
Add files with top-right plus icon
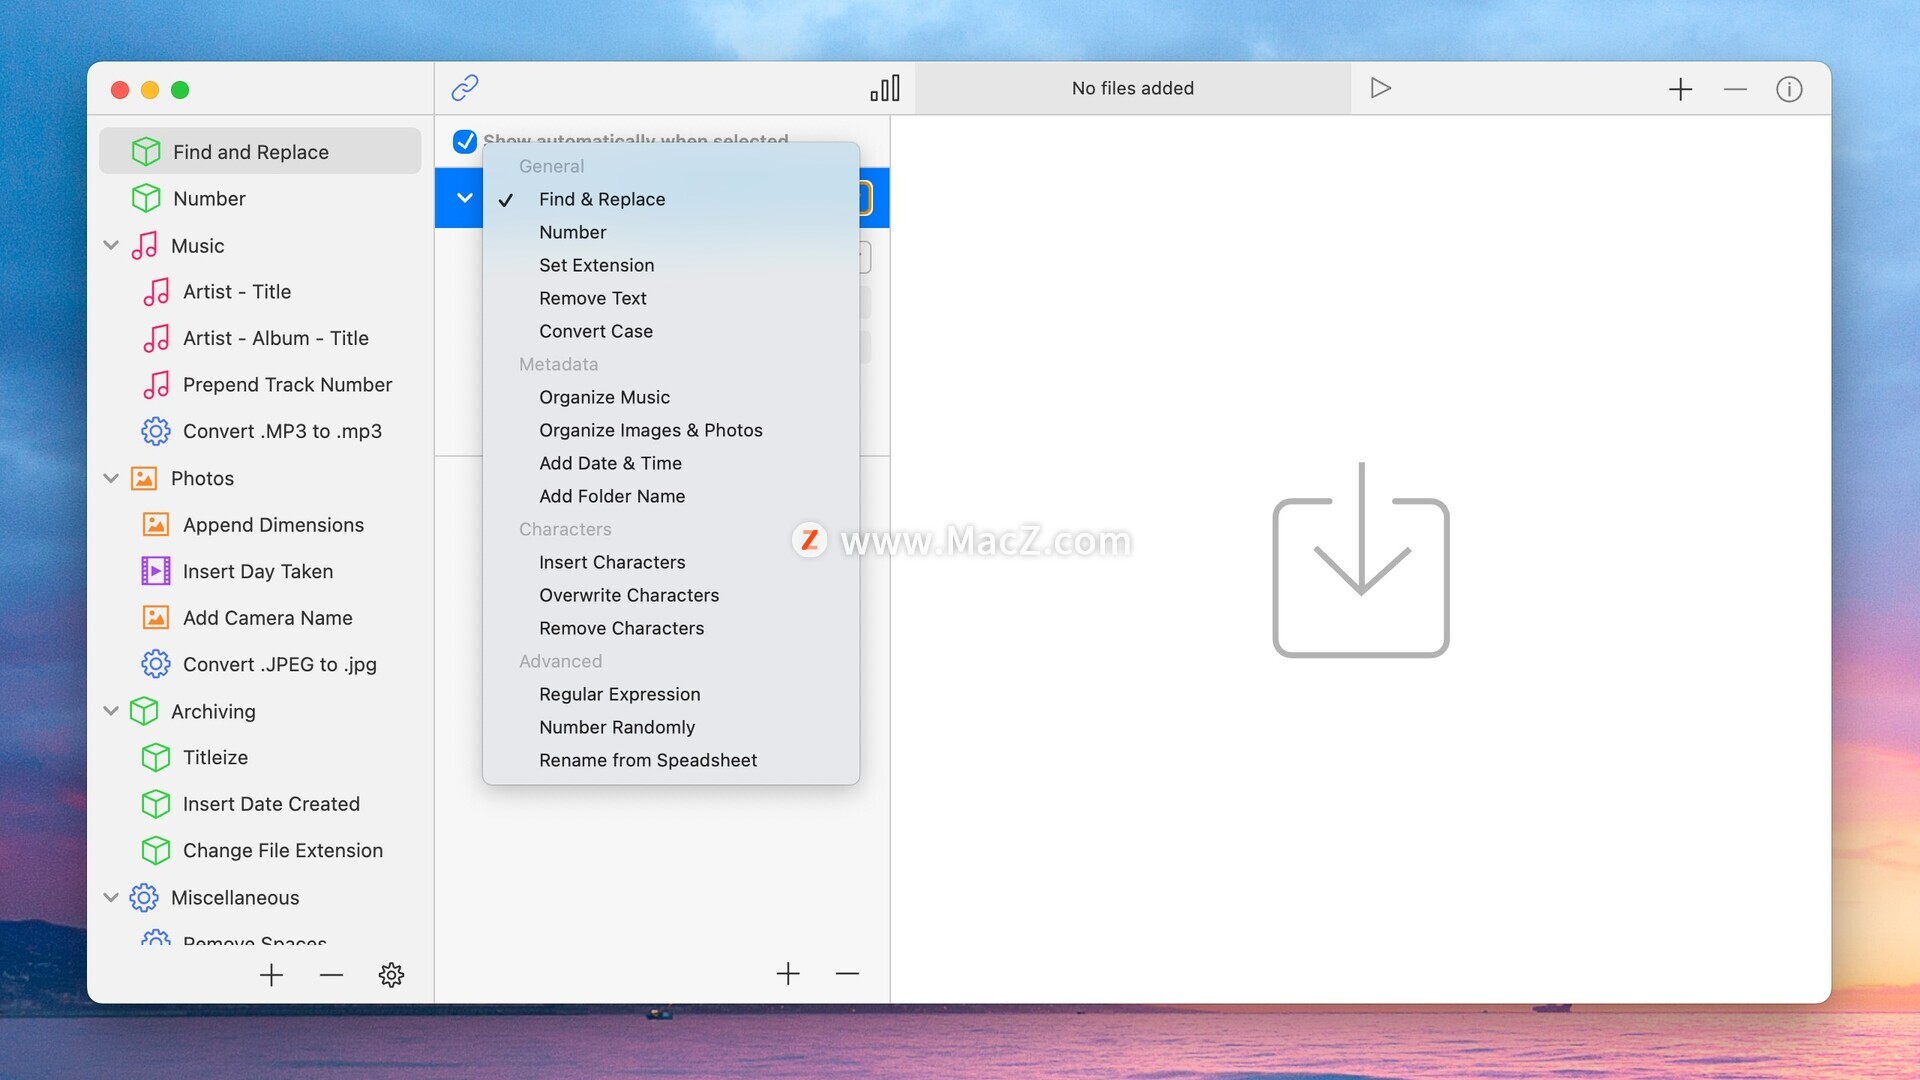coord(1680,89)
